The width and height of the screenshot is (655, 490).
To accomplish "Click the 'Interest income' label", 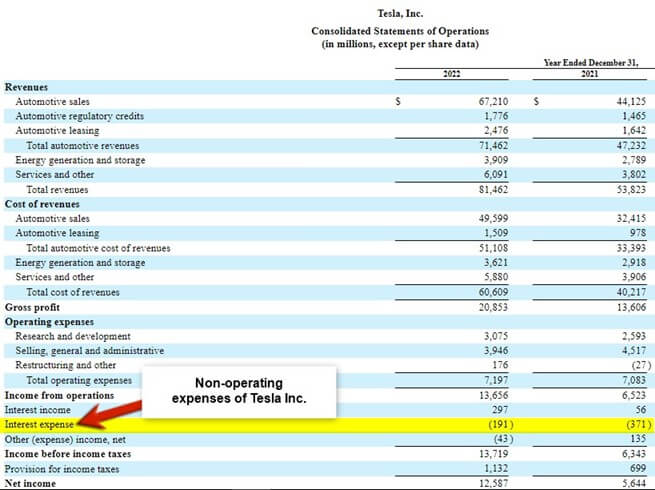I will 38,410.
